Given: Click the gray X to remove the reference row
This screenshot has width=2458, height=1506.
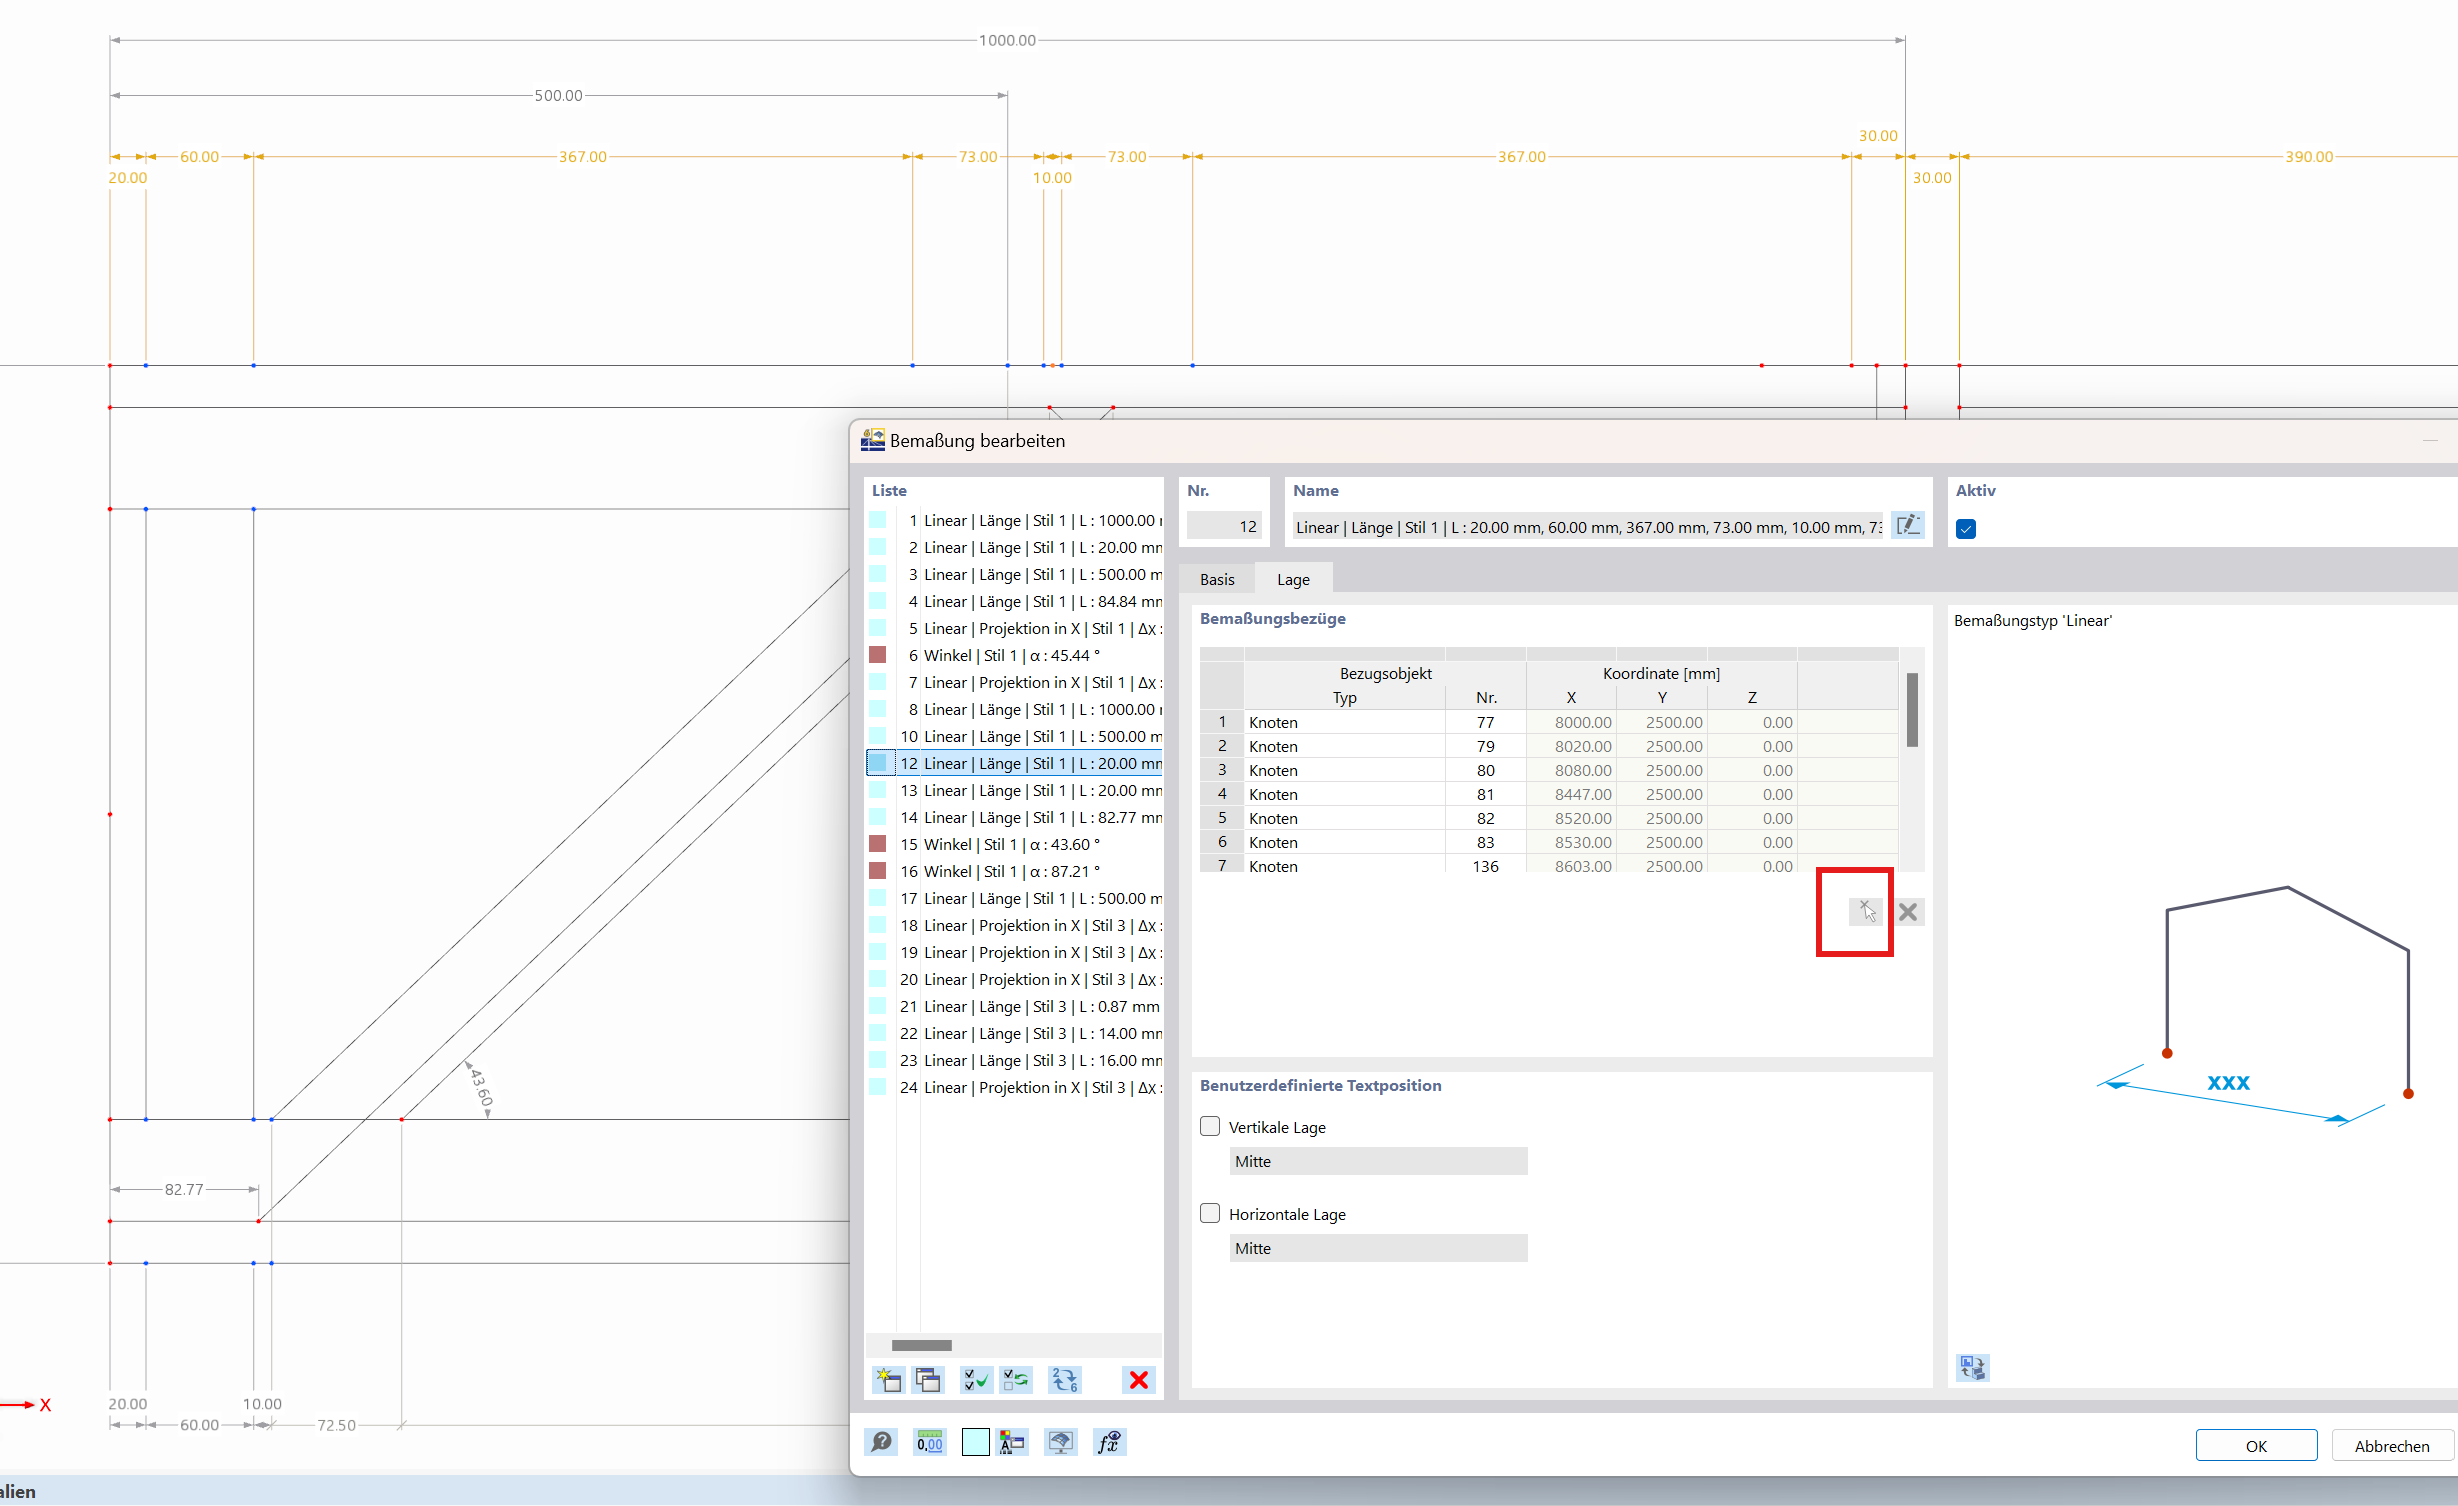Looking at the screenshot, I should coord(1908,911).
